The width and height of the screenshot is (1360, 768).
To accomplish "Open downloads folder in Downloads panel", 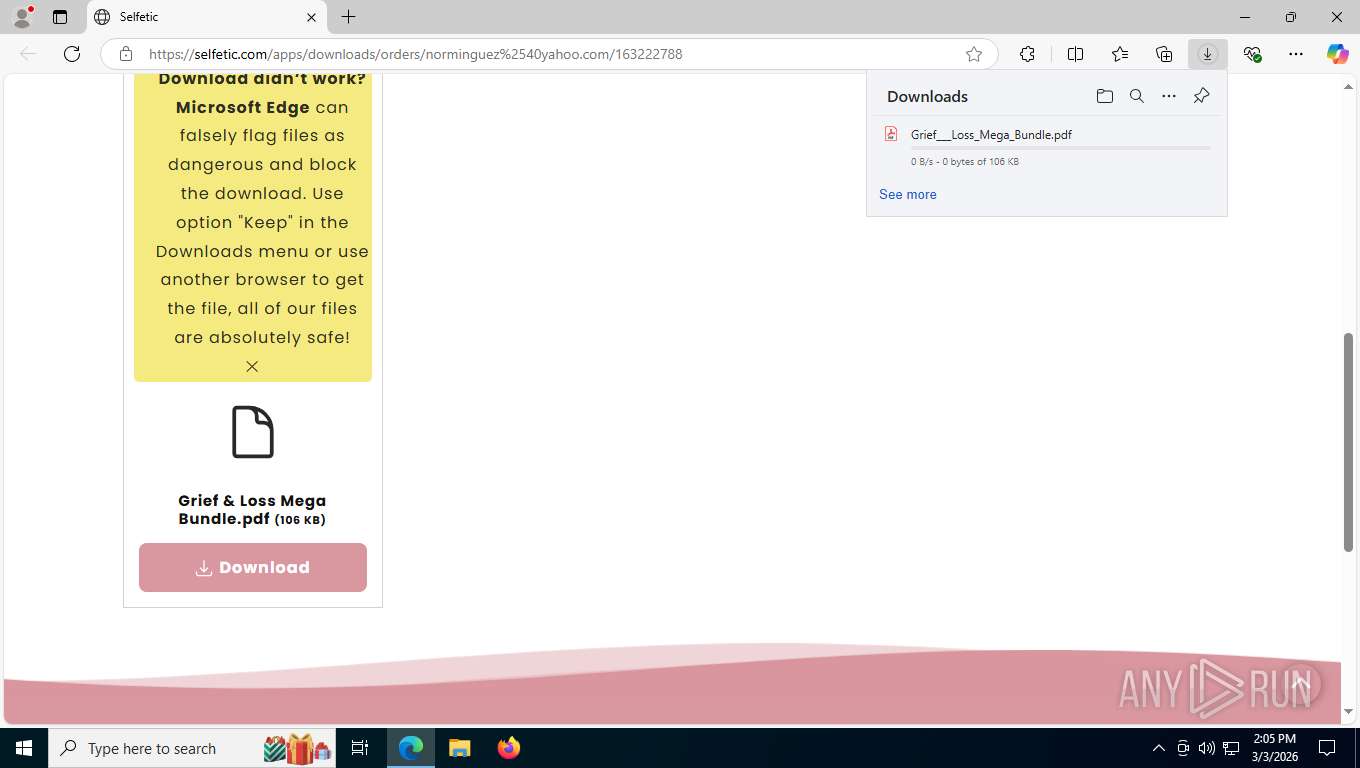I will [x=1104, y=96].
